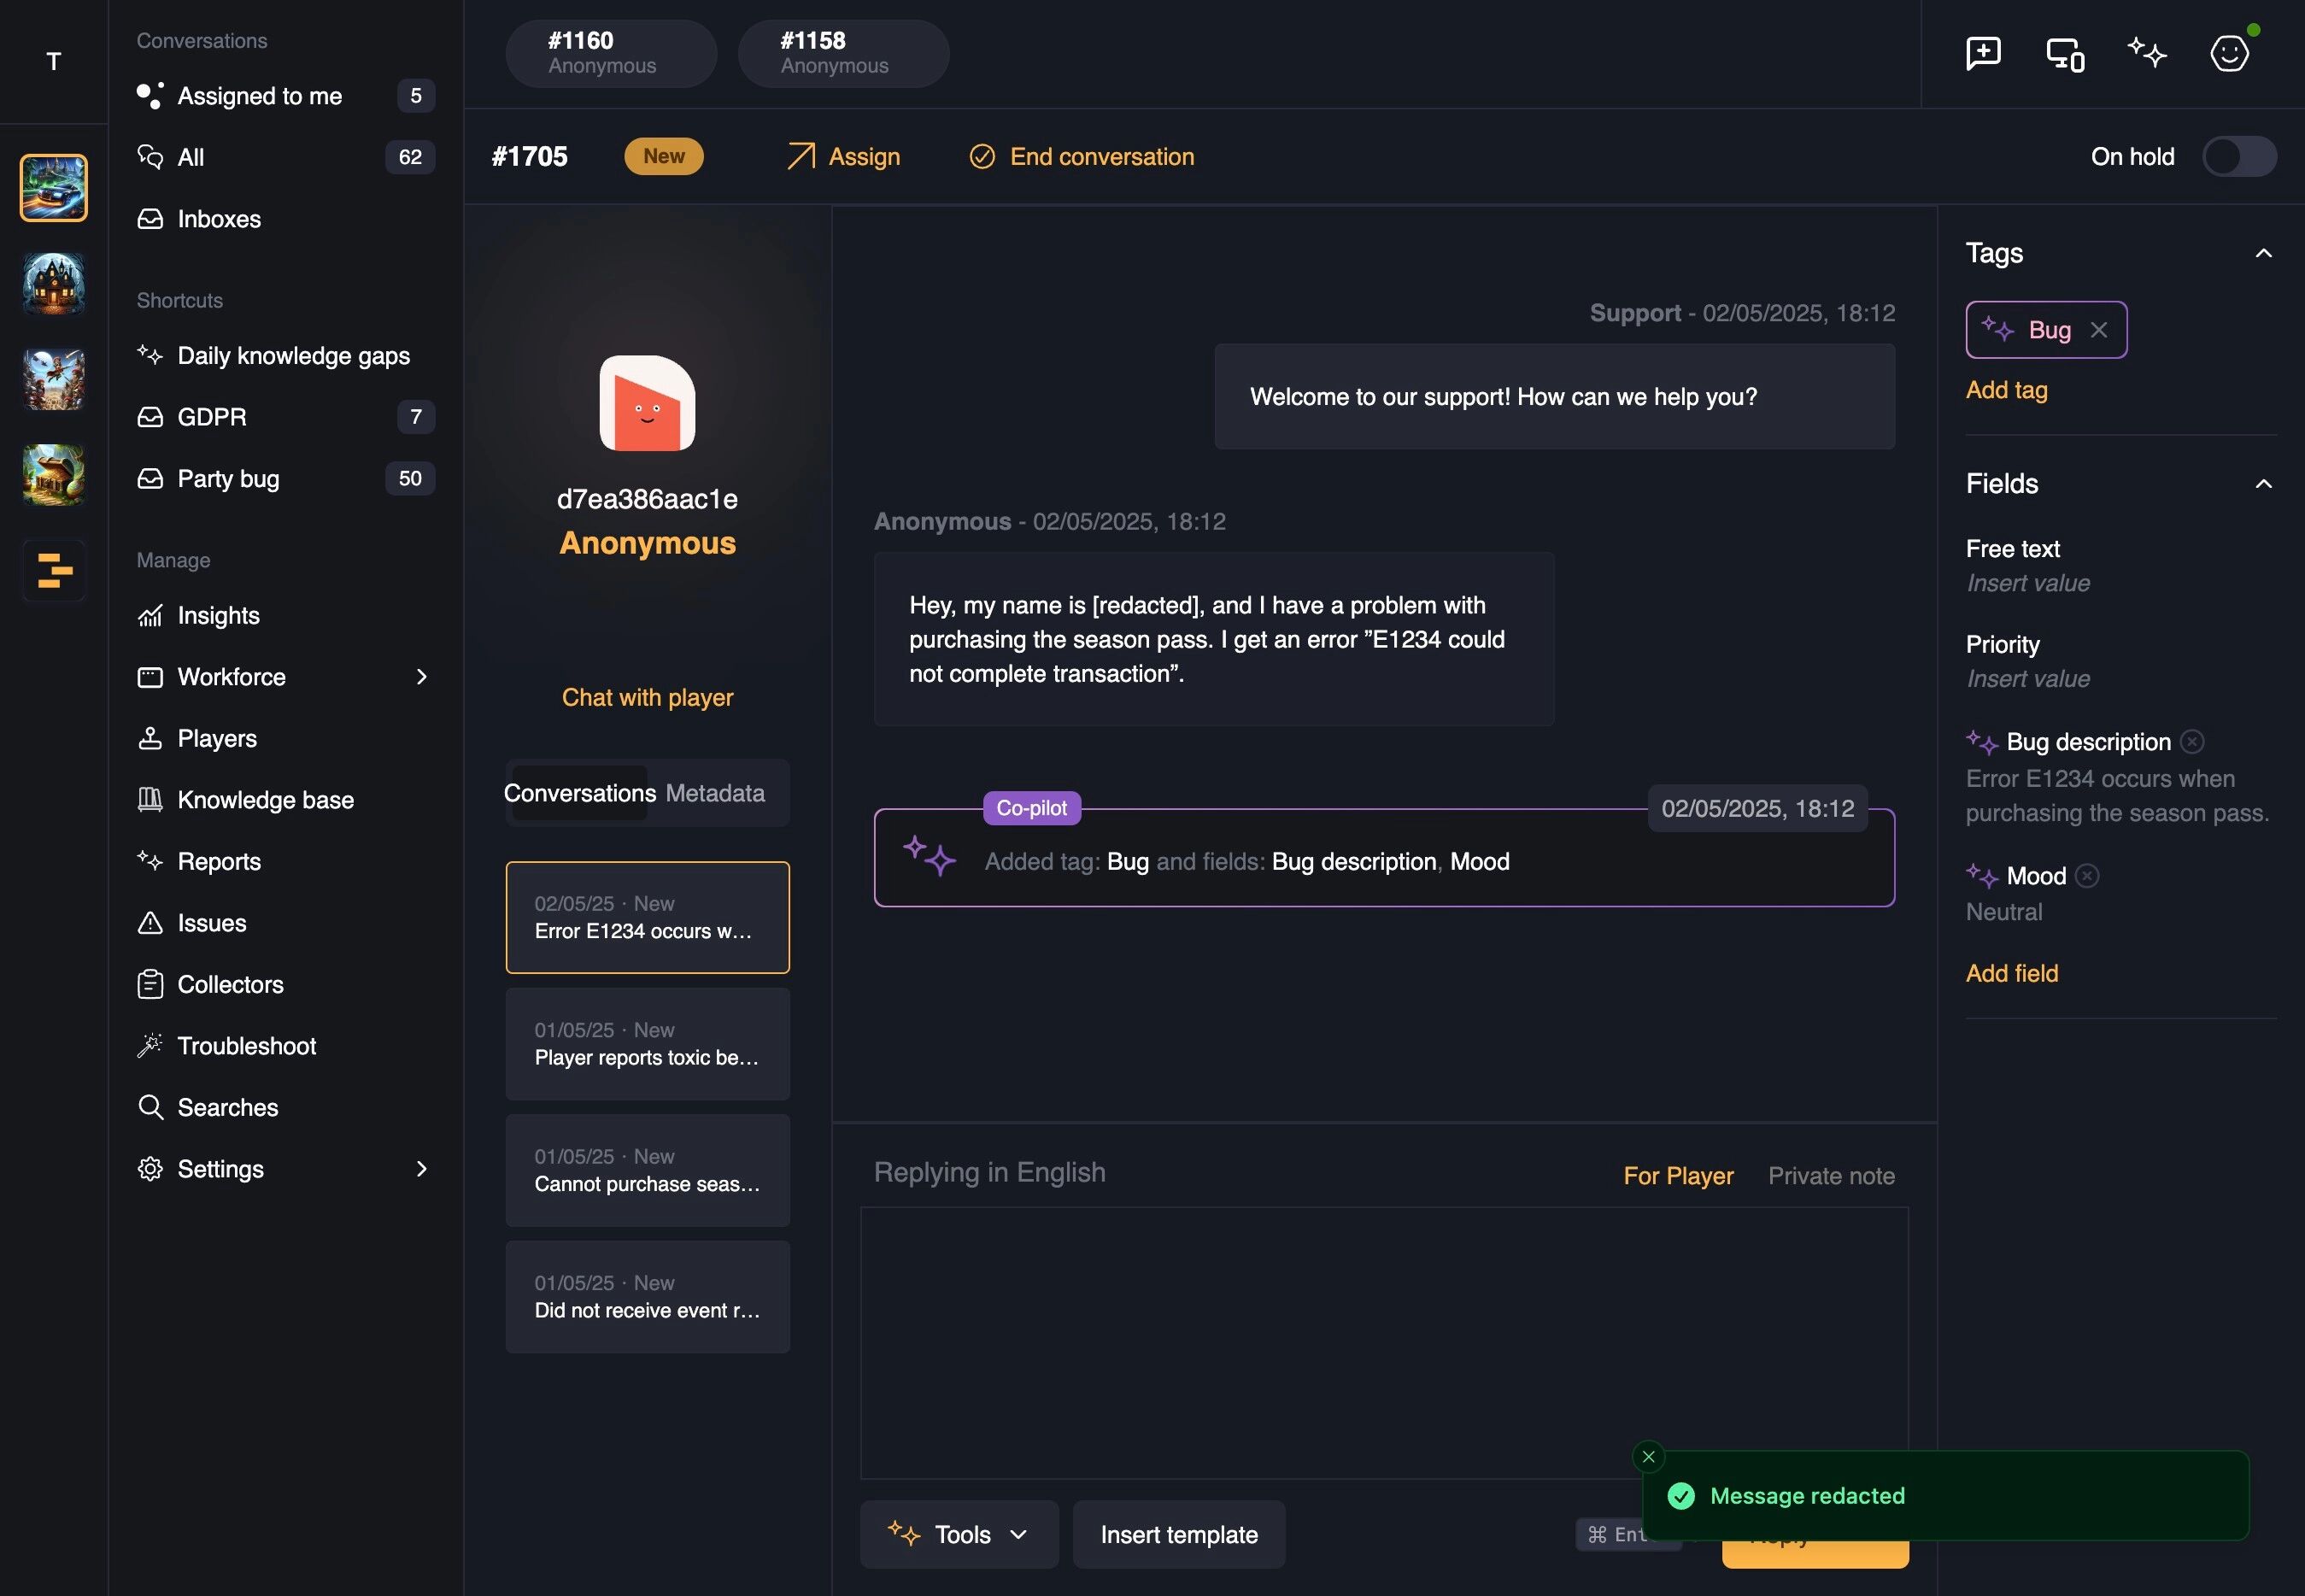Collapse the Fields section chevron
This screenshot has height=1596, width=2305.
2263,484
